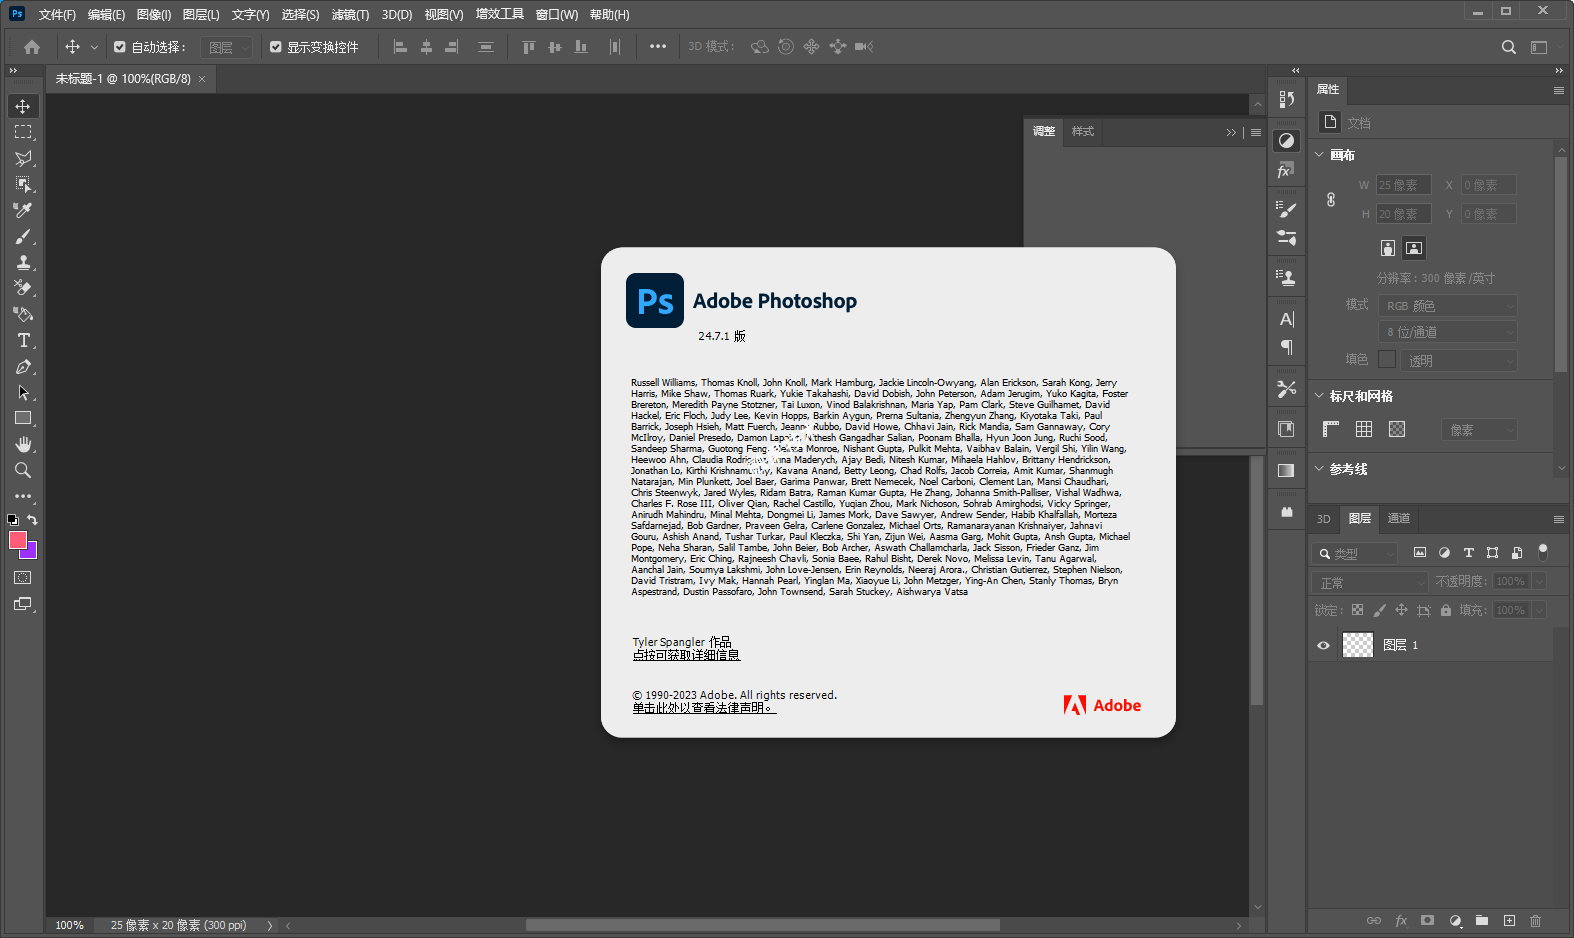The image size is (1574, 938).
Task: Open the 透明 fill color dropdown
Action: (x=1459, y=360)
